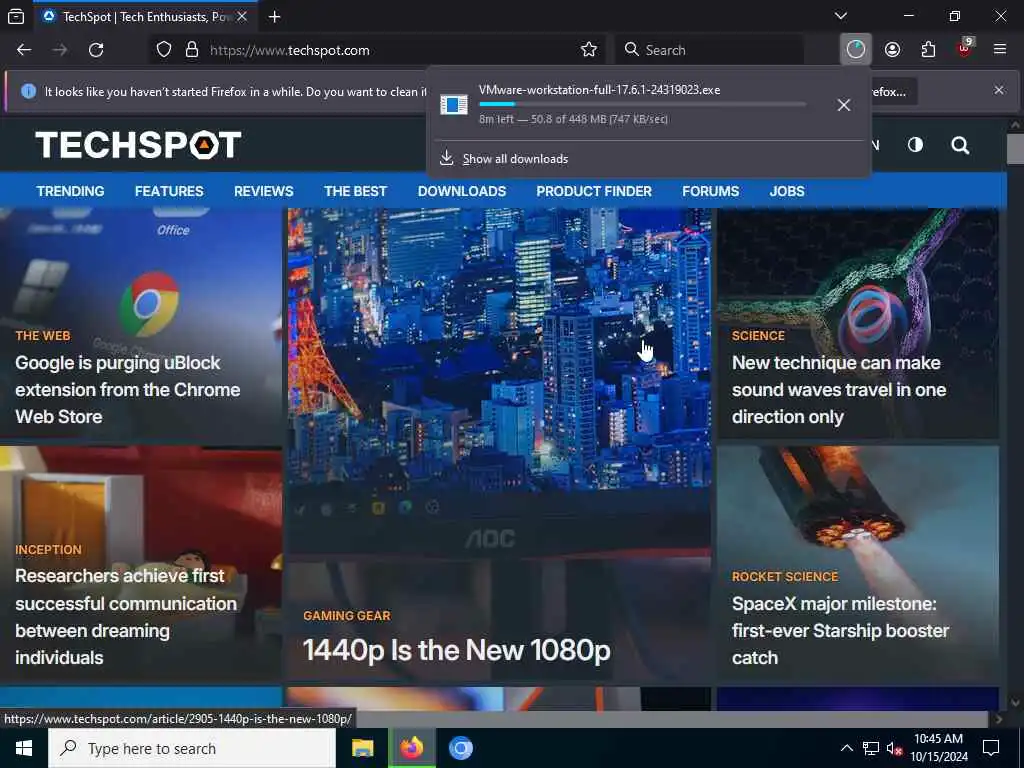Open SpaceX Starship booster catch article
Screen dimensions: 1024x768
(x=840, y=630)
